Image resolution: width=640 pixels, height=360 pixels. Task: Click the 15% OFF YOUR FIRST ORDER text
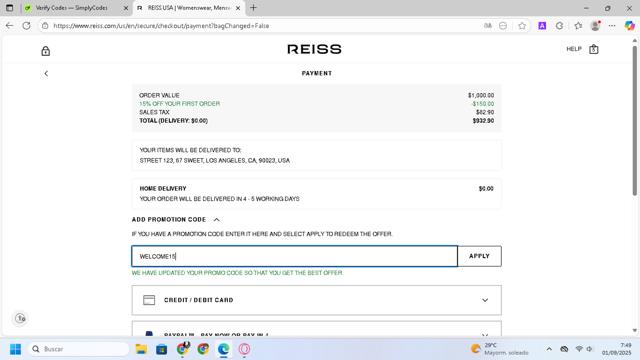pos(180,104)
